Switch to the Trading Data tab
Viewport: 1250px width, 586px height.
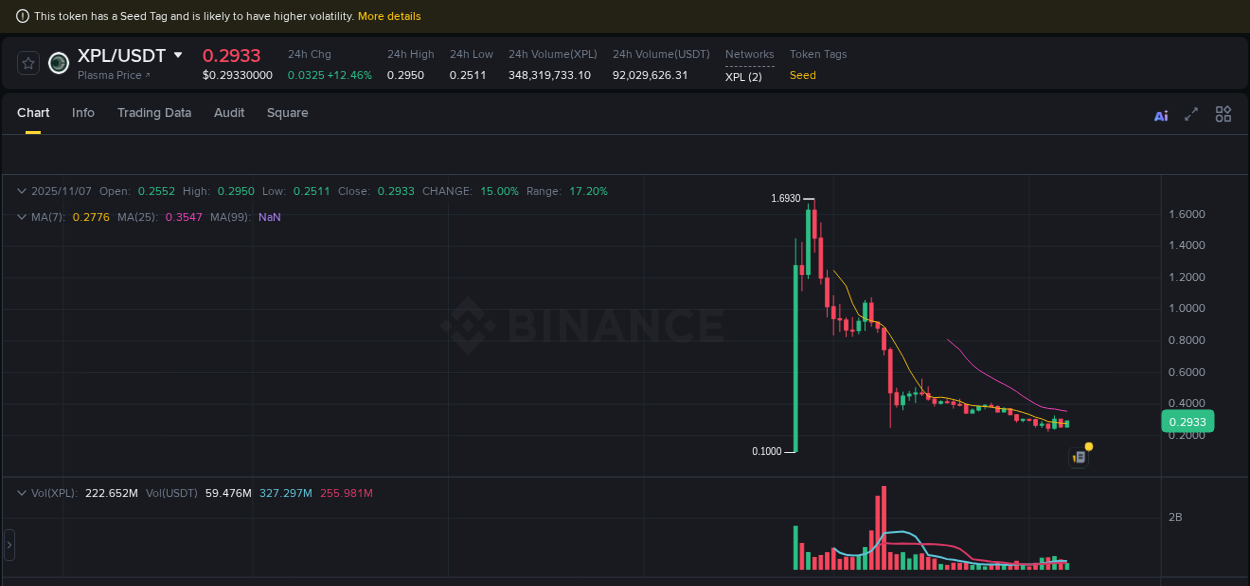coord(154,113)
